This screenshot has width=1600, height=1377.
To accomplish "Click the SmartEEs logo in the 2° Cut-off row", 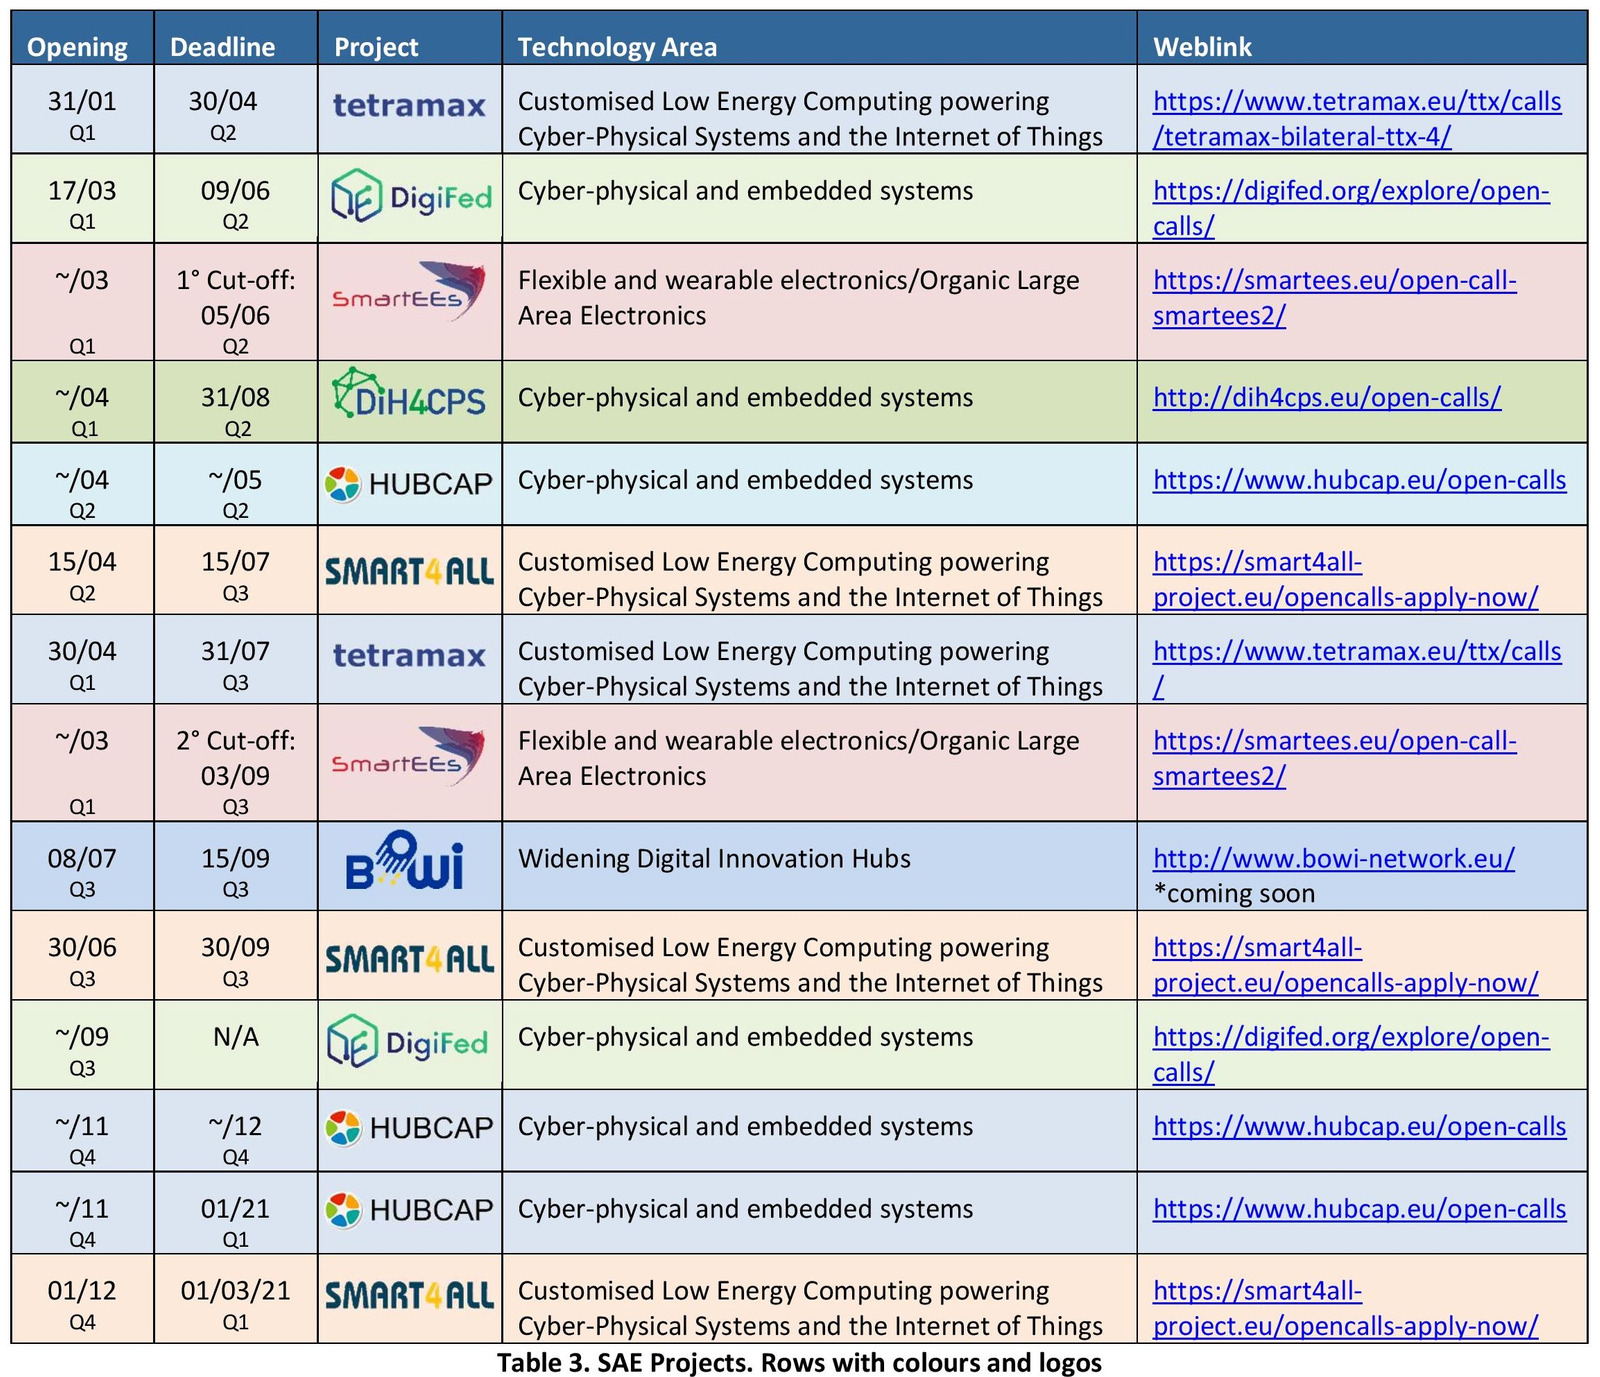I will pyautogui.click(x=408, y=756).
